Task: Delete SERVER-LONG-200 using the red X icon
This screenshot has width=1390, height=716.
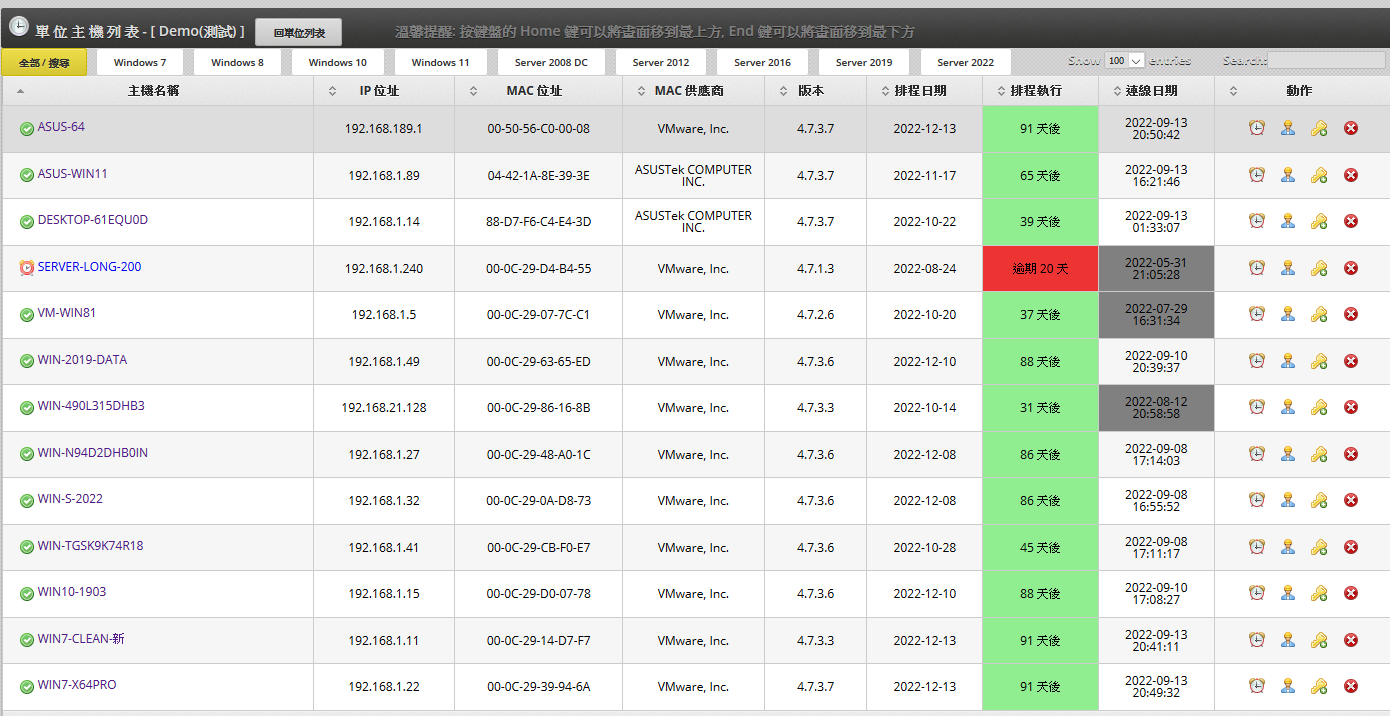Action: (x=1351, y=268)
